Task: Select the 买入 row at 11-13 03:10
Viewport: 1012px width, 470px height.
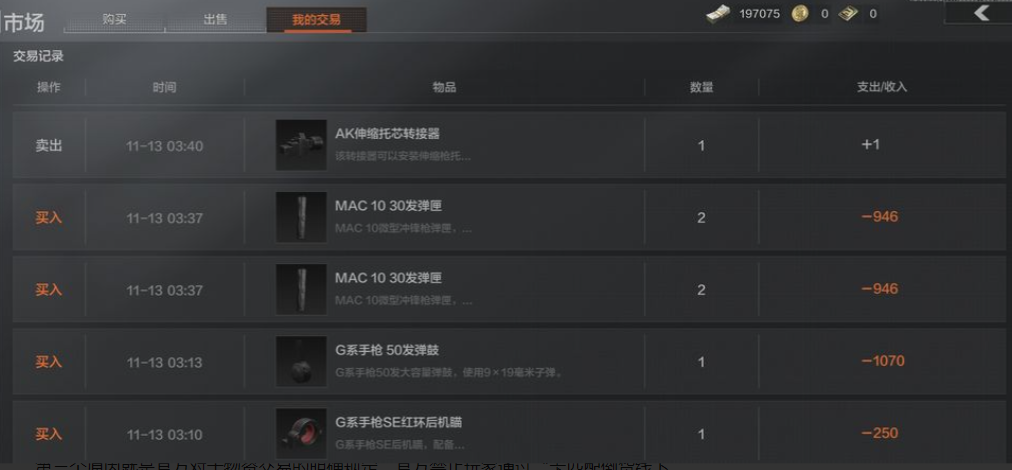Action: (509, 434)
